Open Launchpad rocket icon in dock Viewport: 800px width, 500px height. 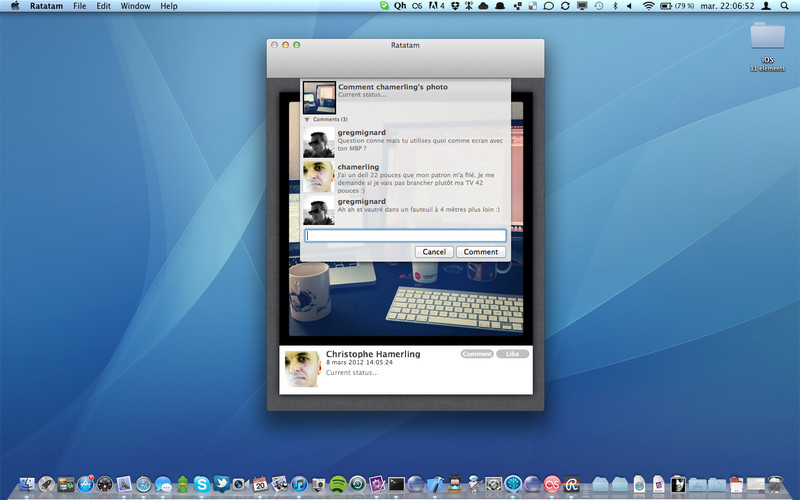(46, 484)
